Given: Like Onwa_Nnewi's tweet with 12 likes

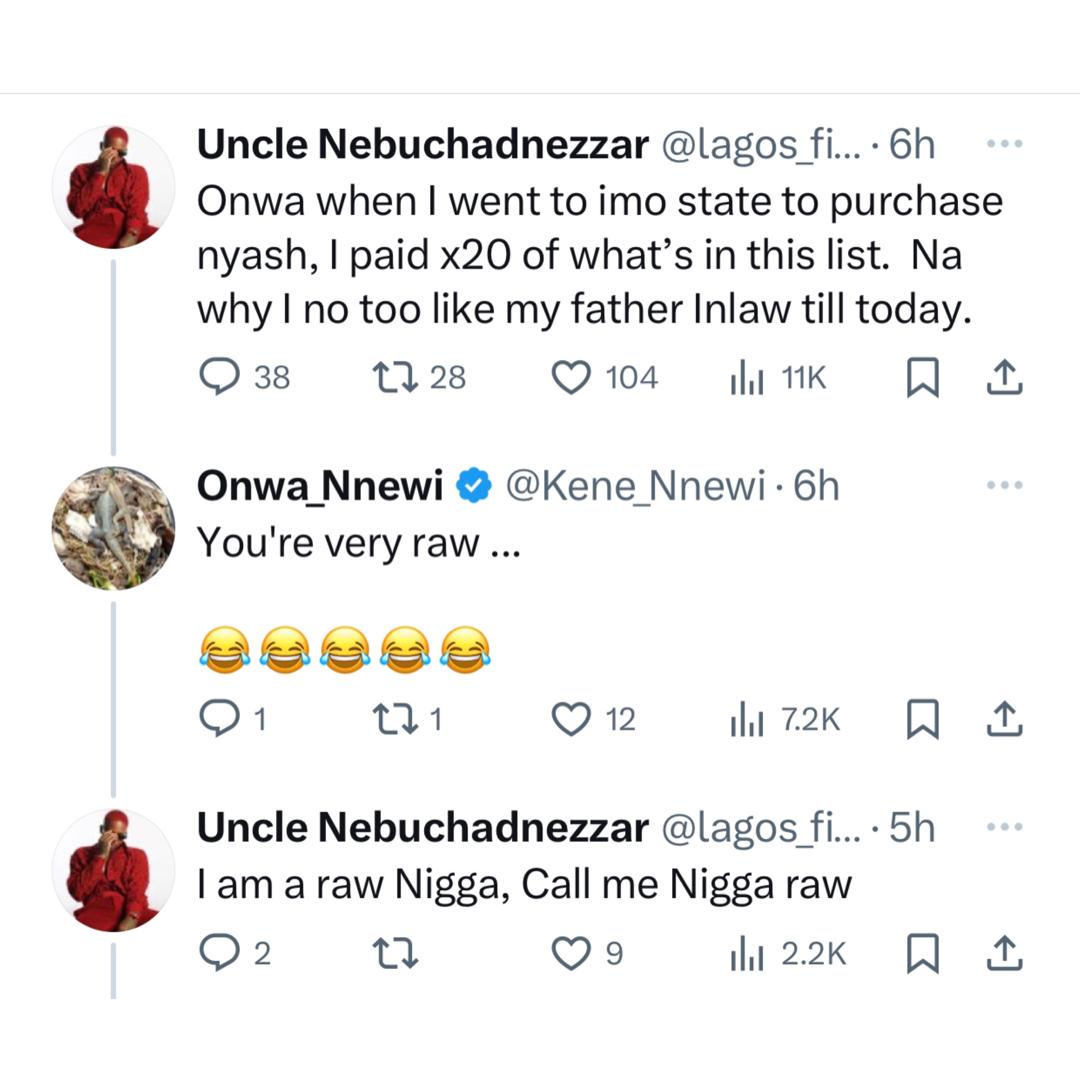Looking at the screenshot, I should 572,719.
